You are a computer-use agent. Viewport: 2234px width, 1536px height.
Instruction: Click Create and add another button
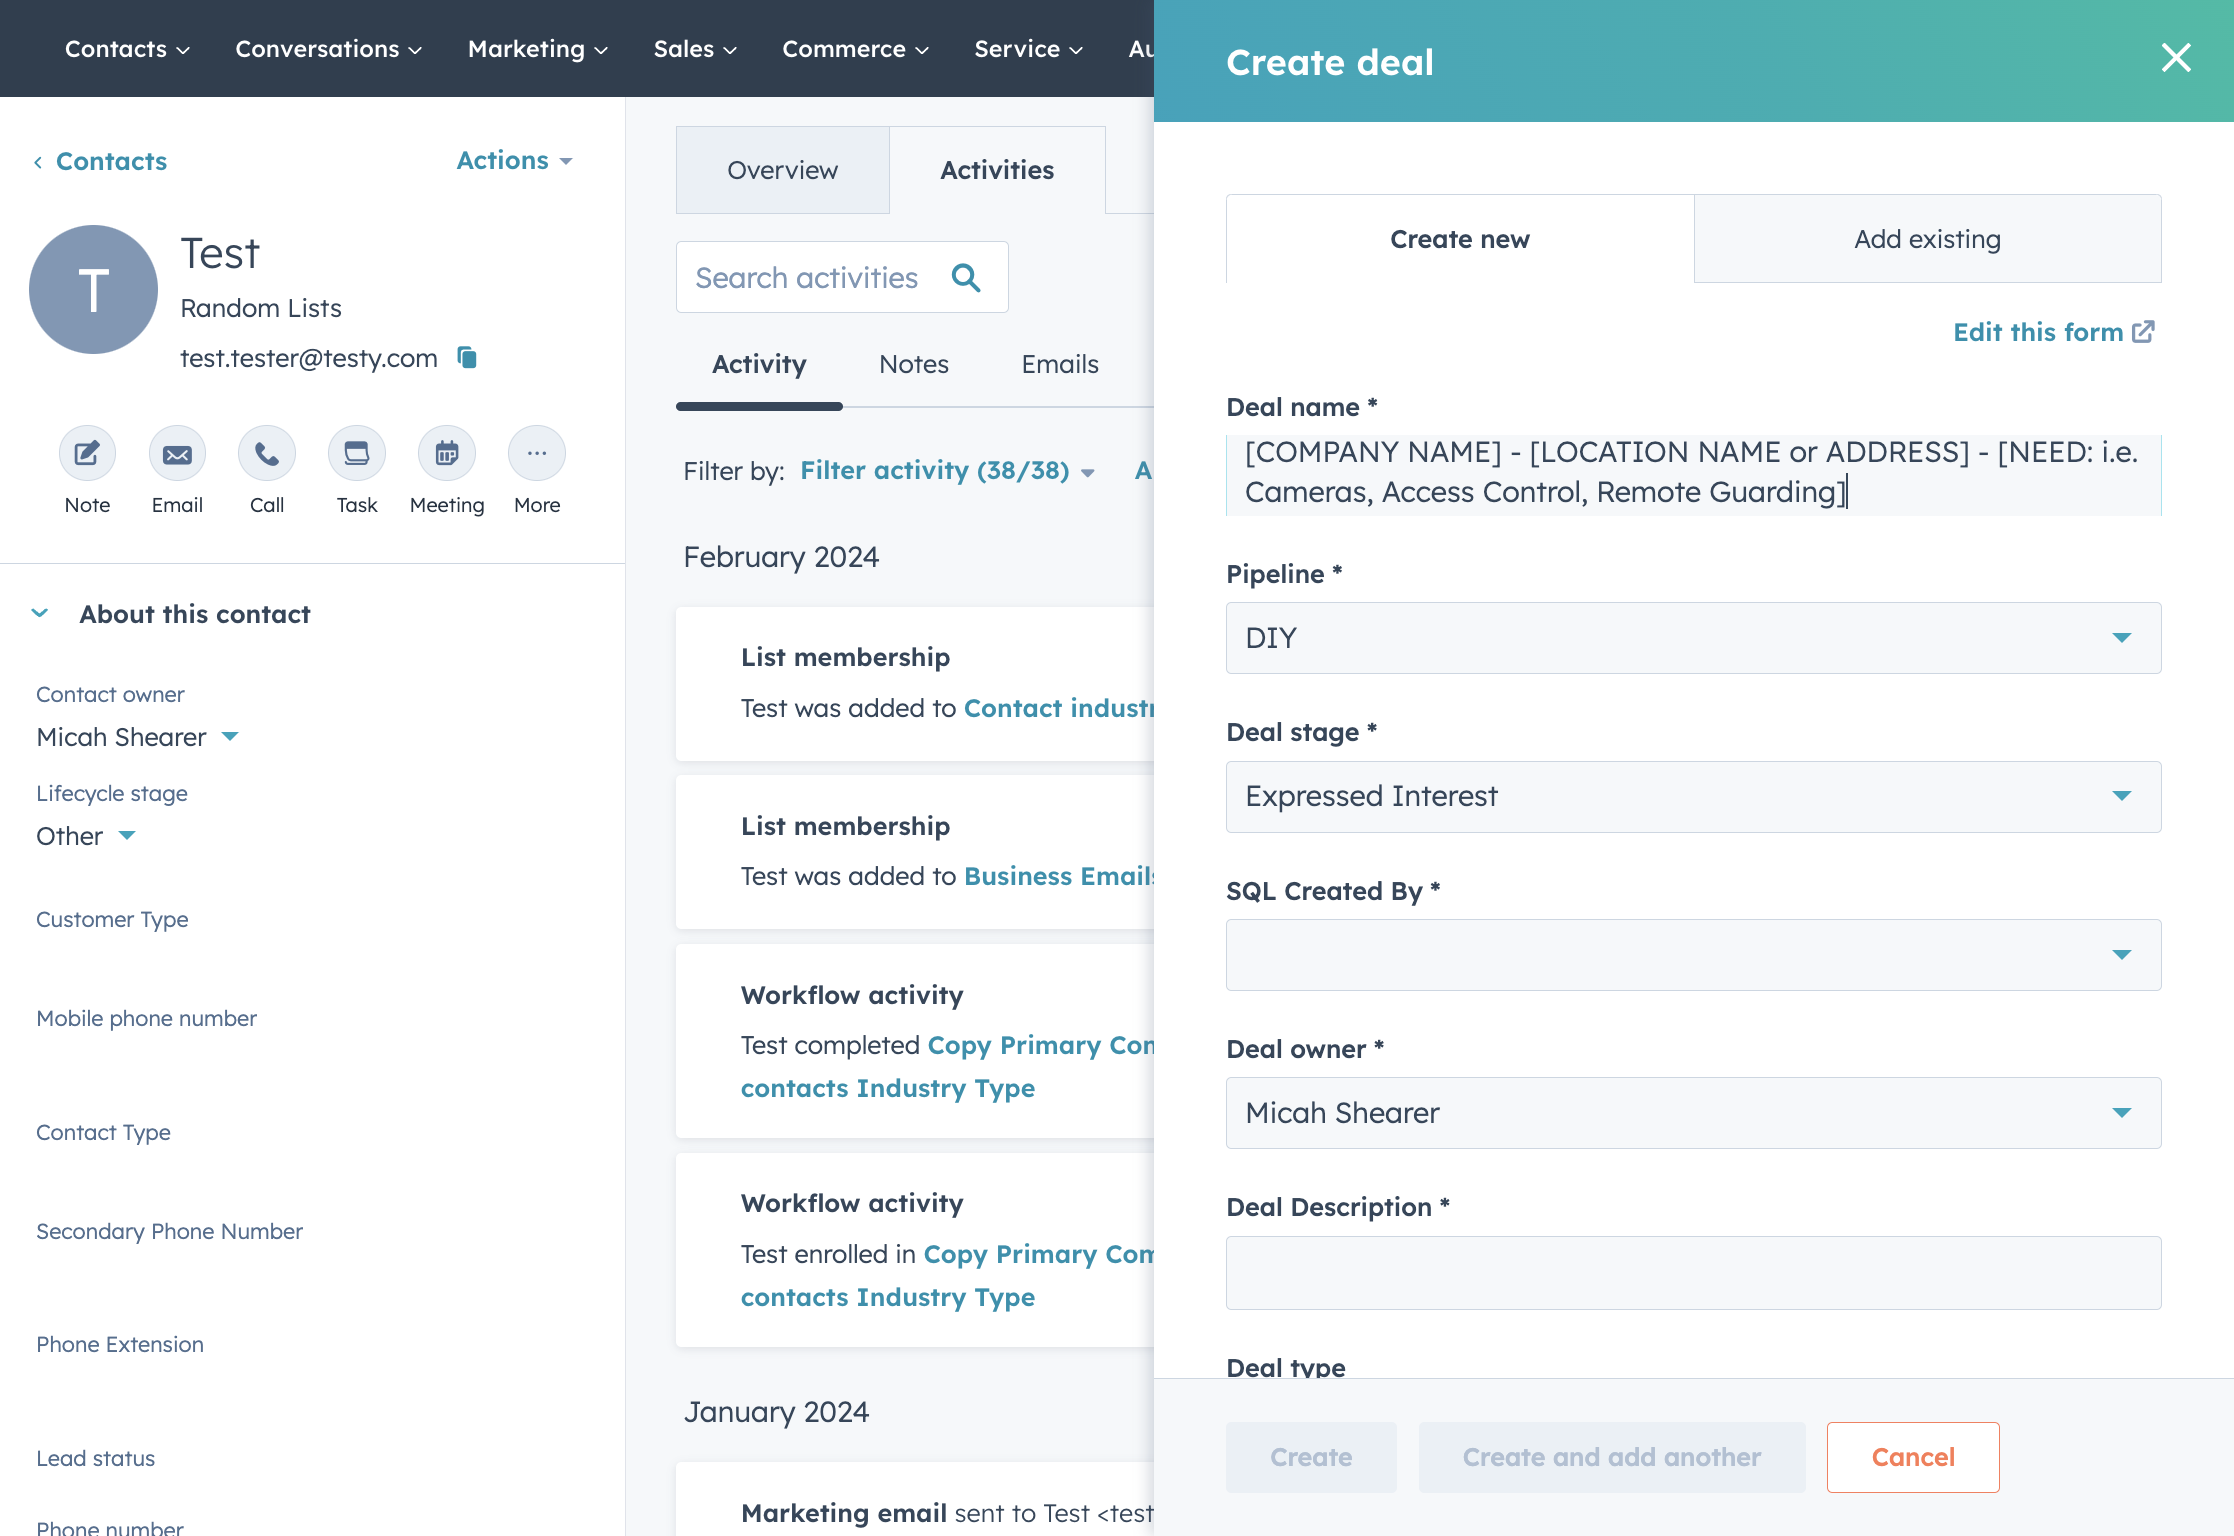pyautogui.click(x=1612, y=1457)
